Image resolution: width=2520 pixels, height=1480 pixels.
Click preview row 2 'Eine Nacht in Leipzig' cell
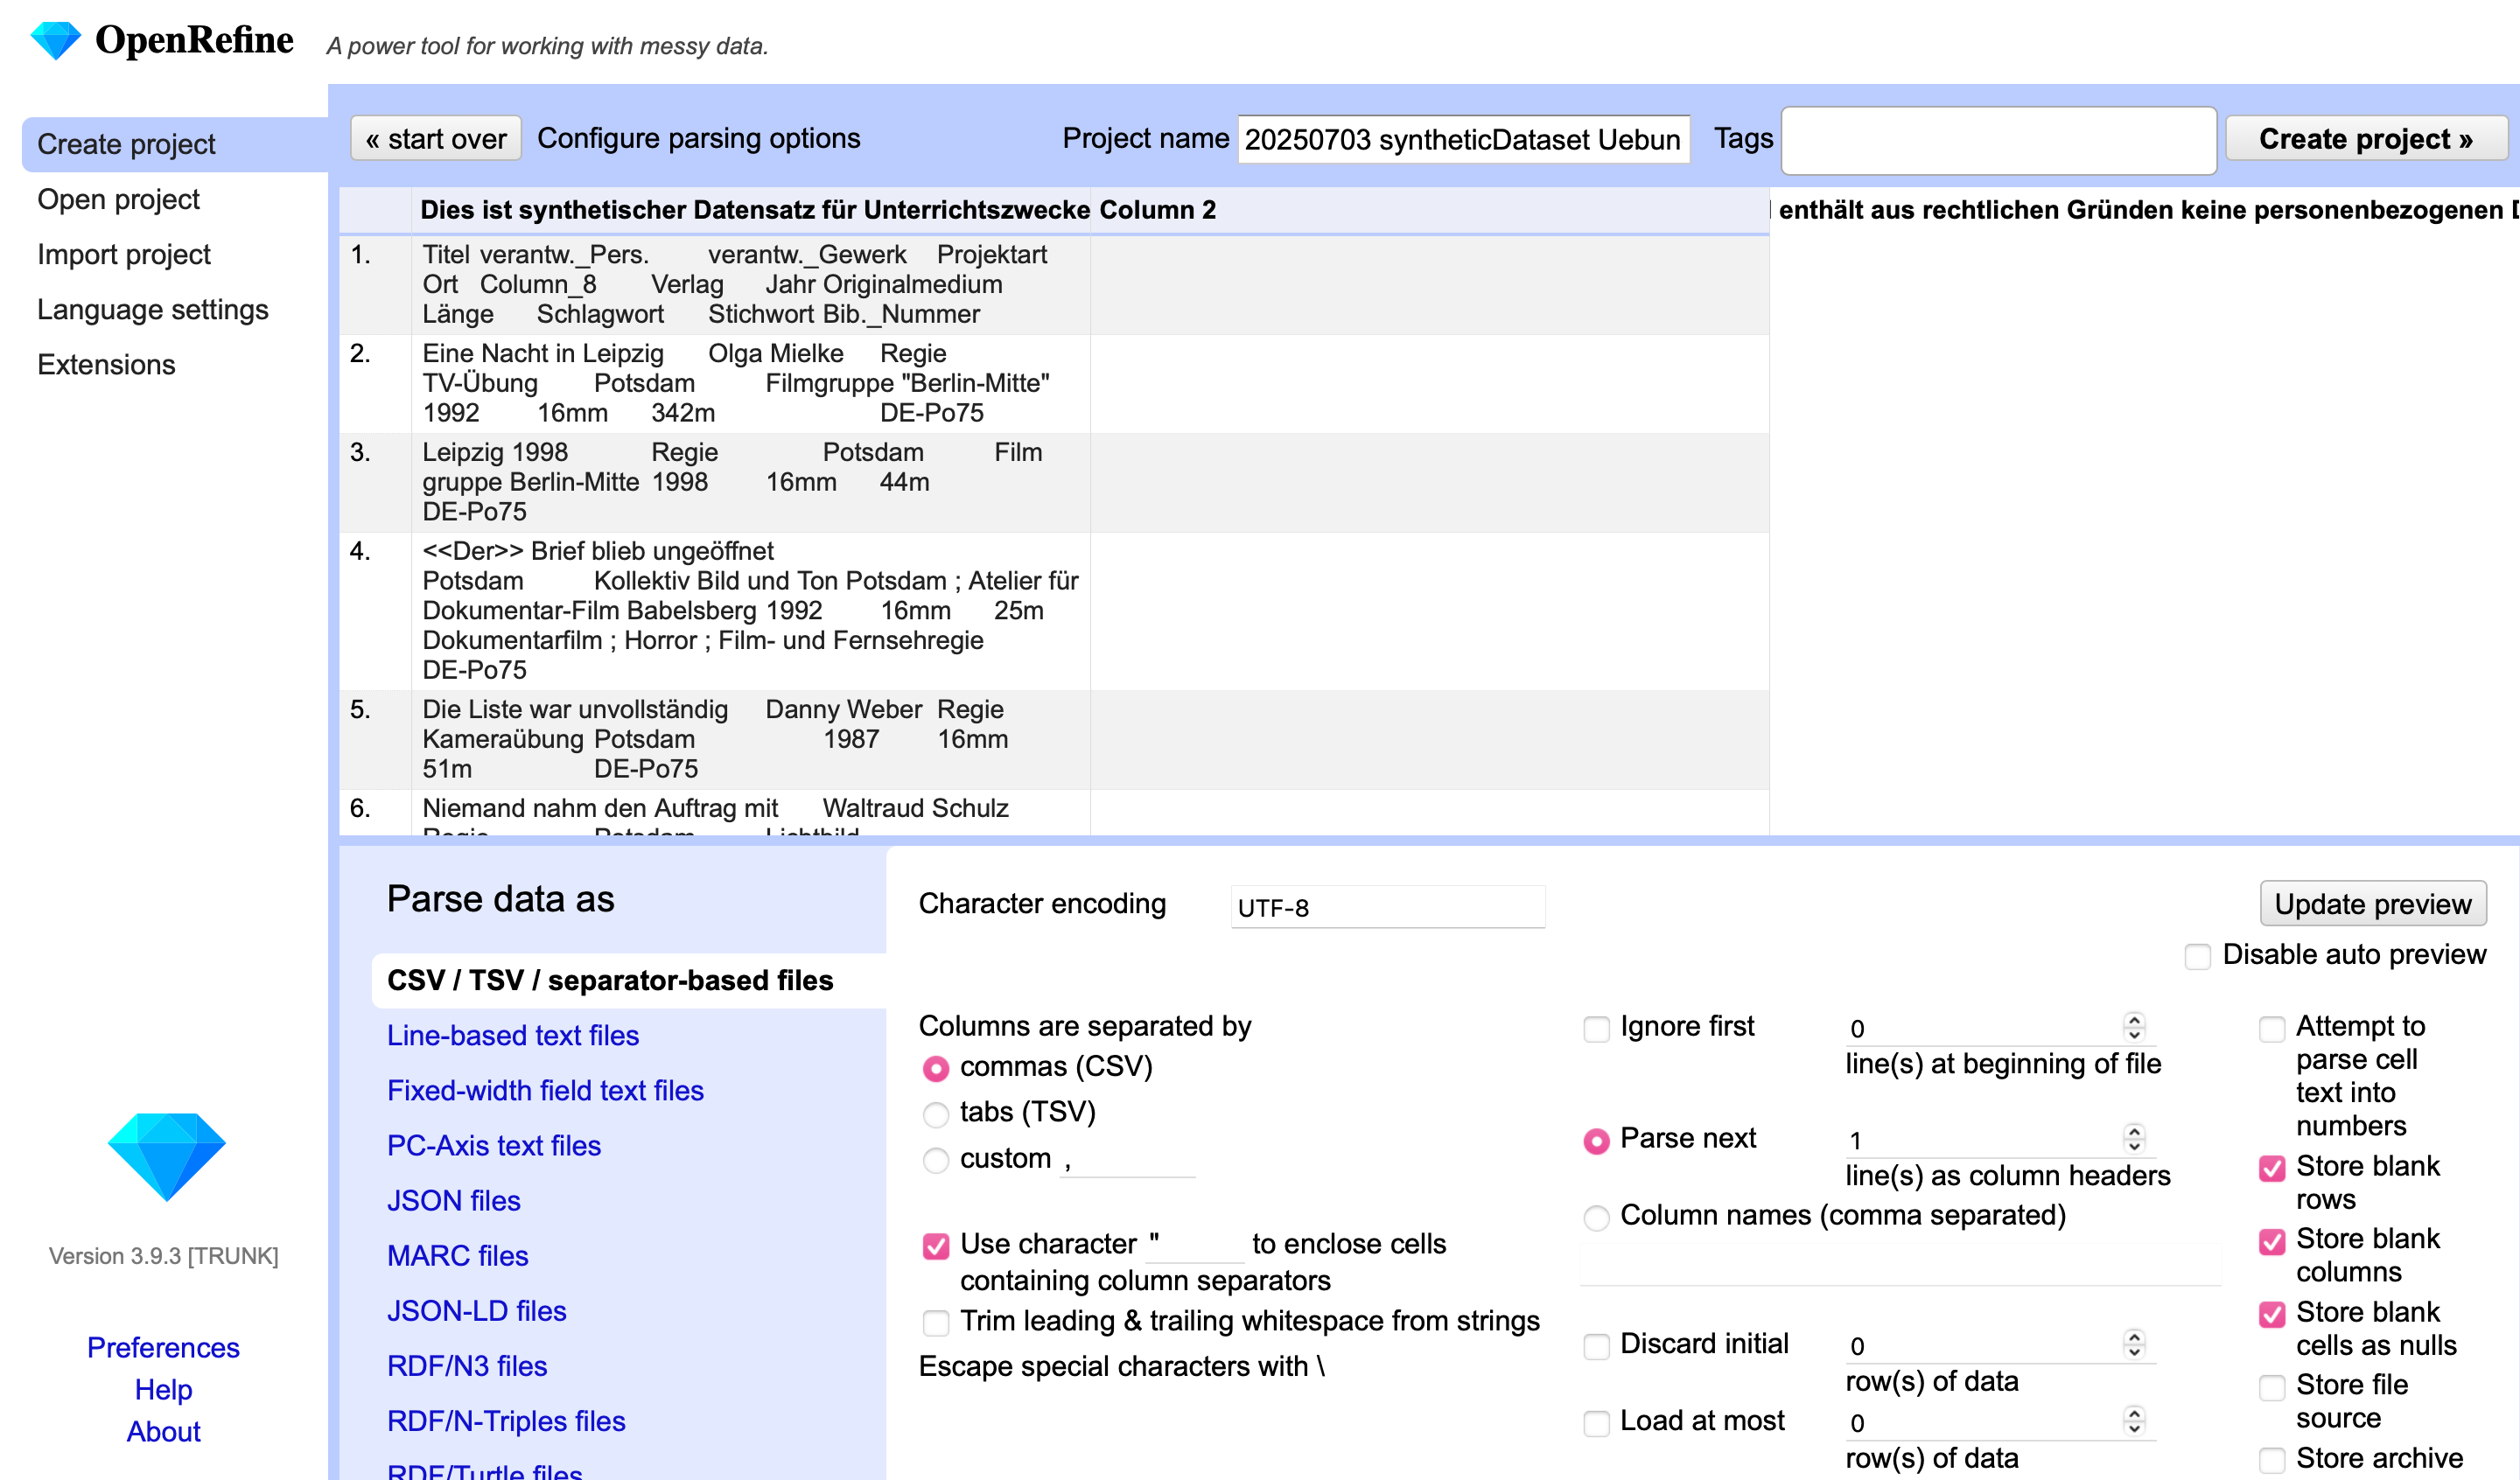point(750,383)
